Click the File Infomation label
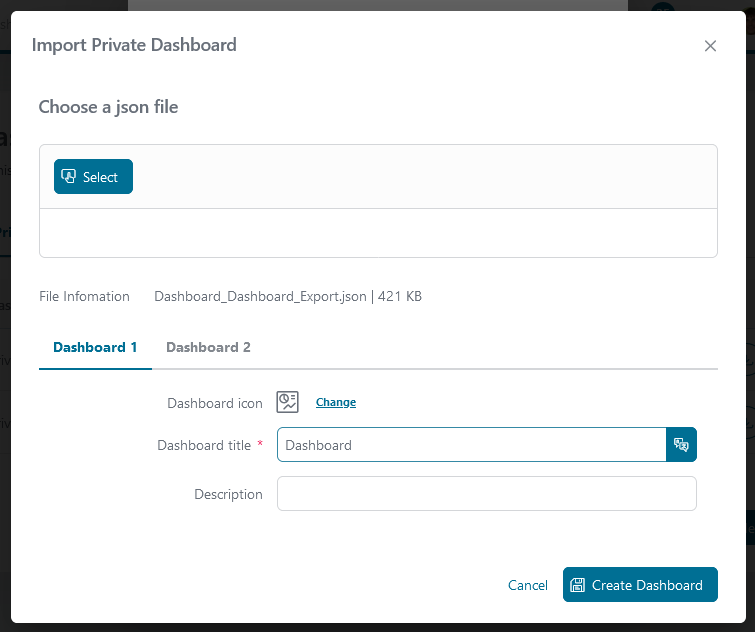The width and height of the screenshot is (755, 632). coord(84,296)
